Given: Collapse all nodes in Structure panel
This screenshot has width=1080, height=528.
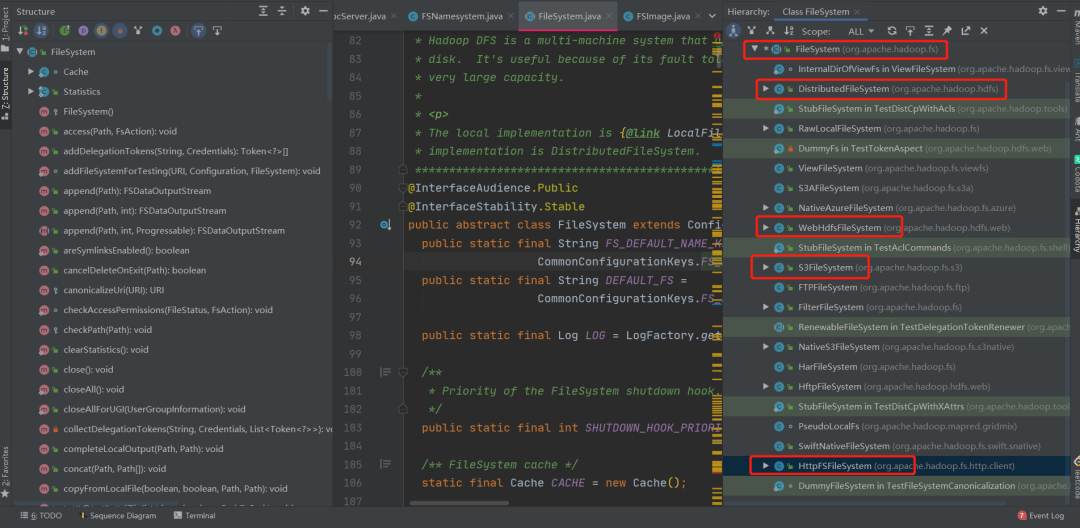Looking at the screenshot, I should 282,11.
